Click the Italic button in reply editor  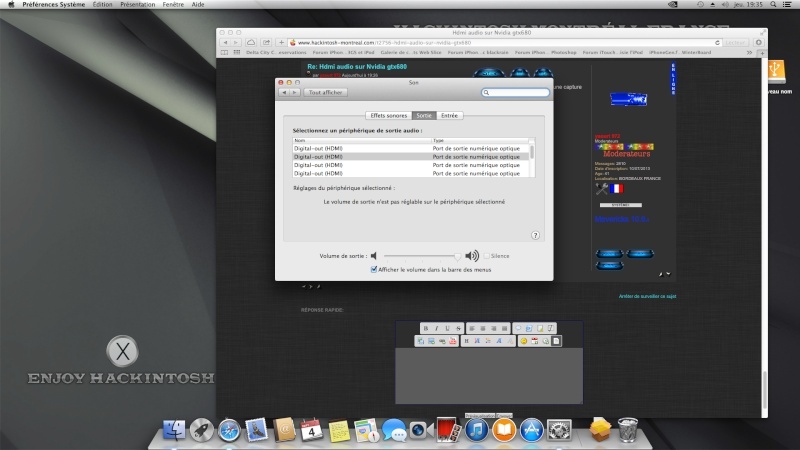[x=437, y=328]
